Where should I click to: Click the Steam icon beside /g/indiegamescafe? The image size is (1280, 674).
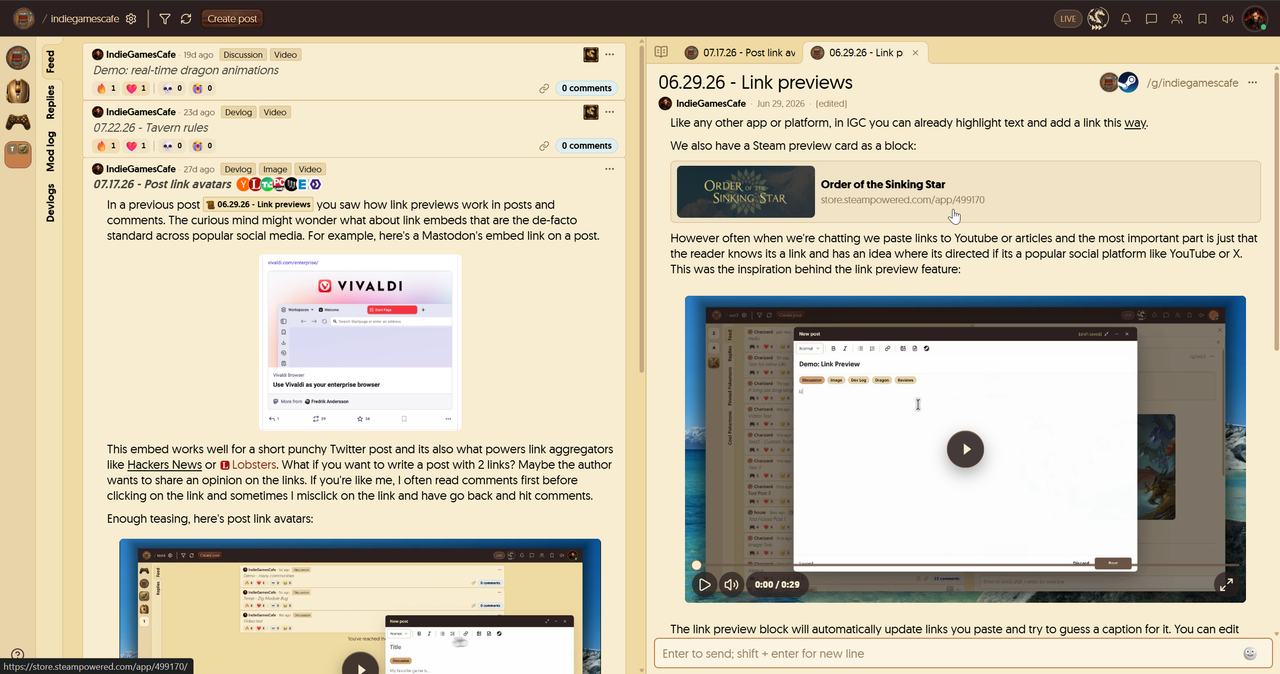1128,82
